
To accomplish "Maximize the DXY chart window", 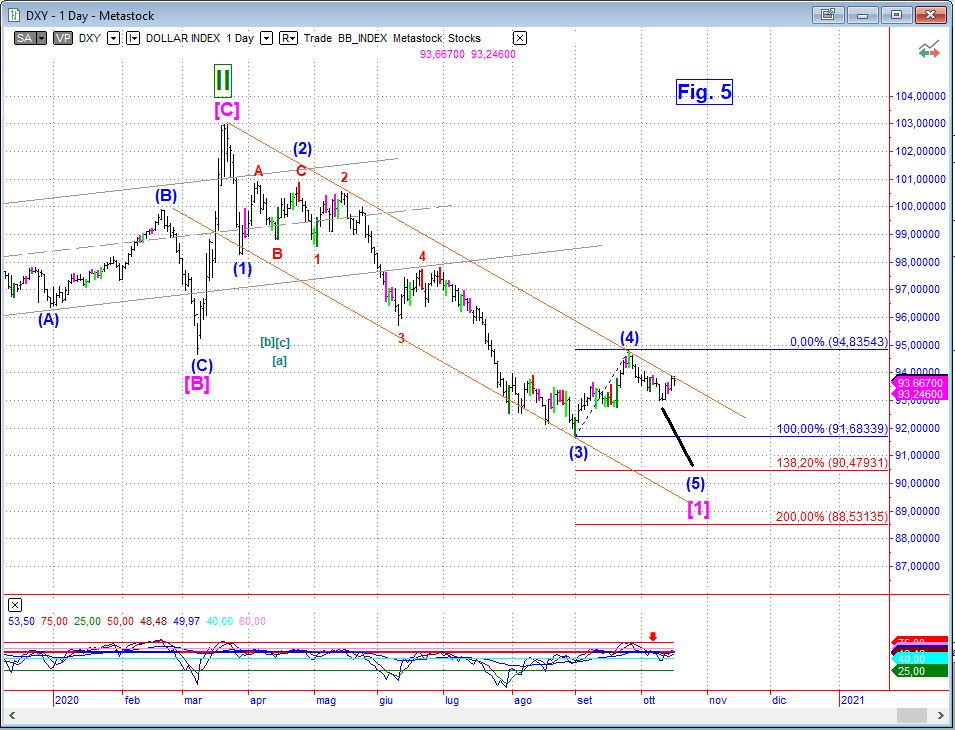I will 897,15.
